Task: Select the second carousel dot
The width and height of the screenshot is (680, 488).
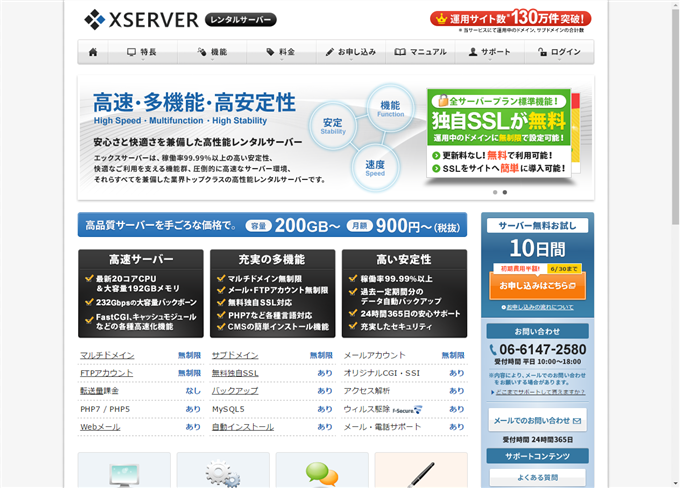Action: coord(505,192)
